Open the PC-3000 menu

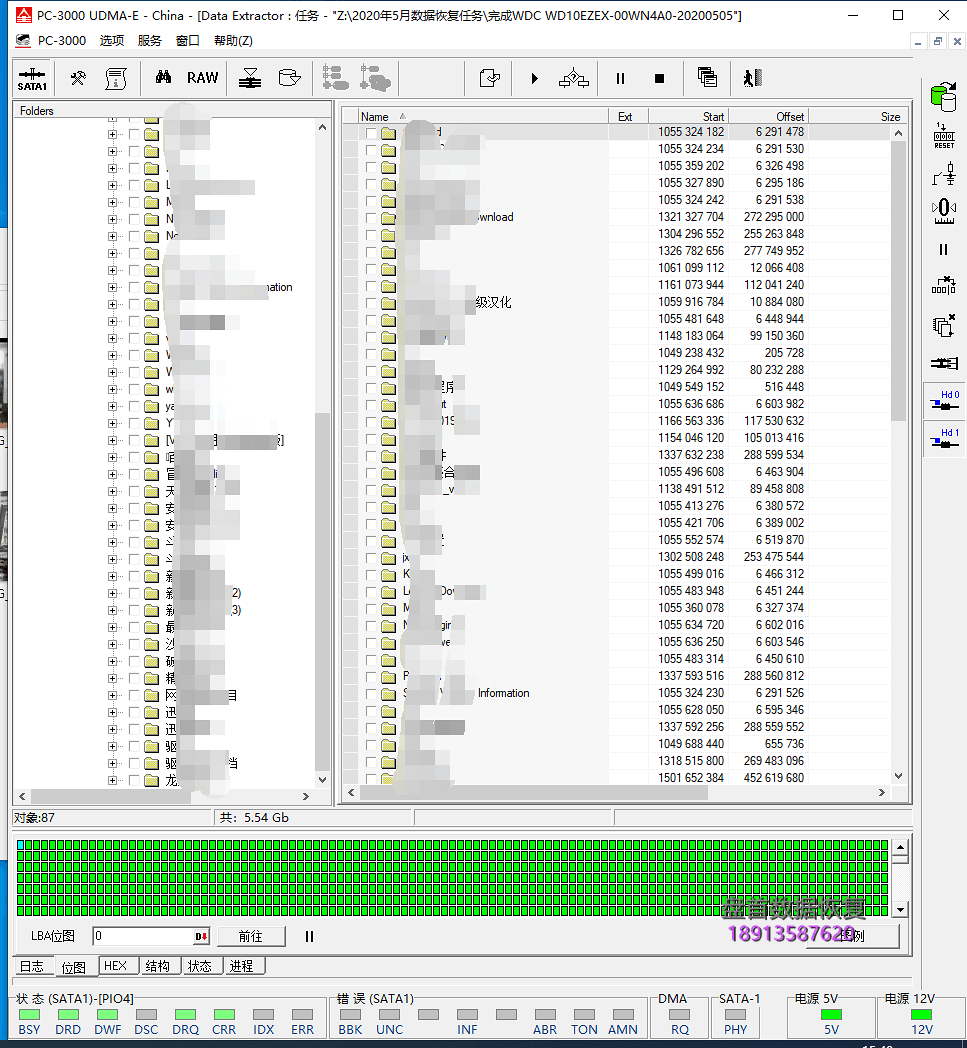click(61, 41)
